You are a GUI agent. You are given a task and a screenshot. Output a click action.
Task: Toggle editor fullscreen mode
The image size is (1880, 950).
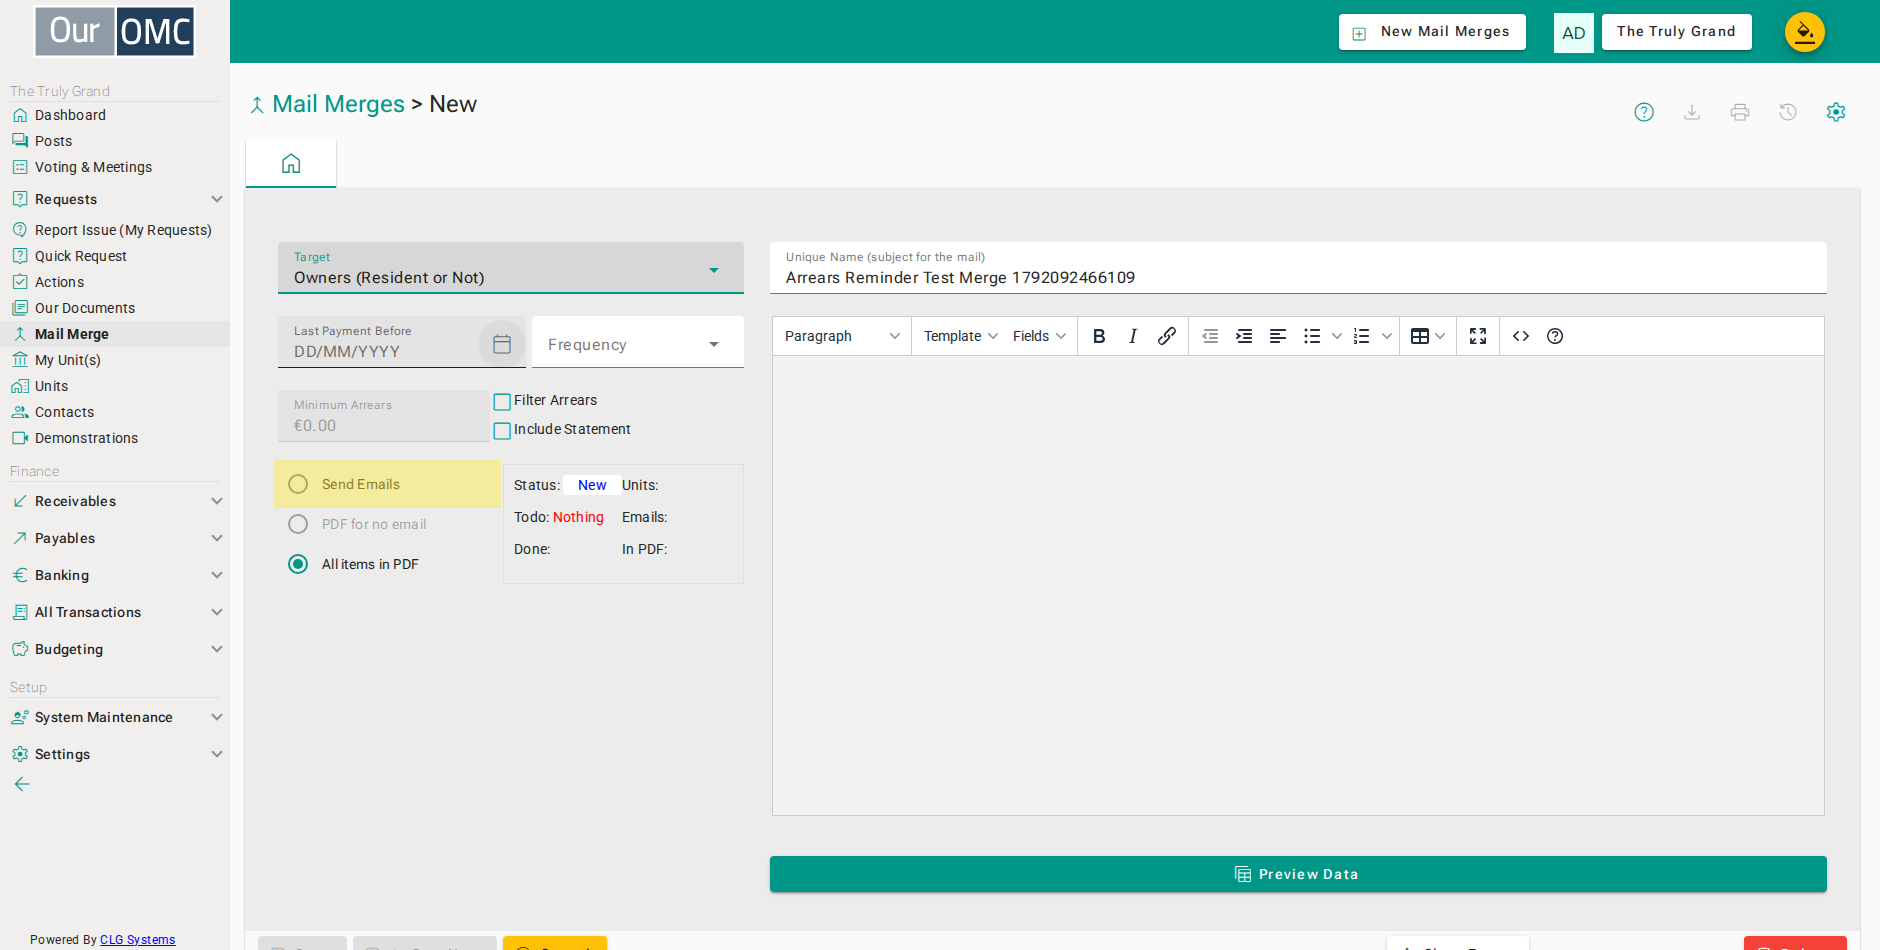coord(1478,336)
